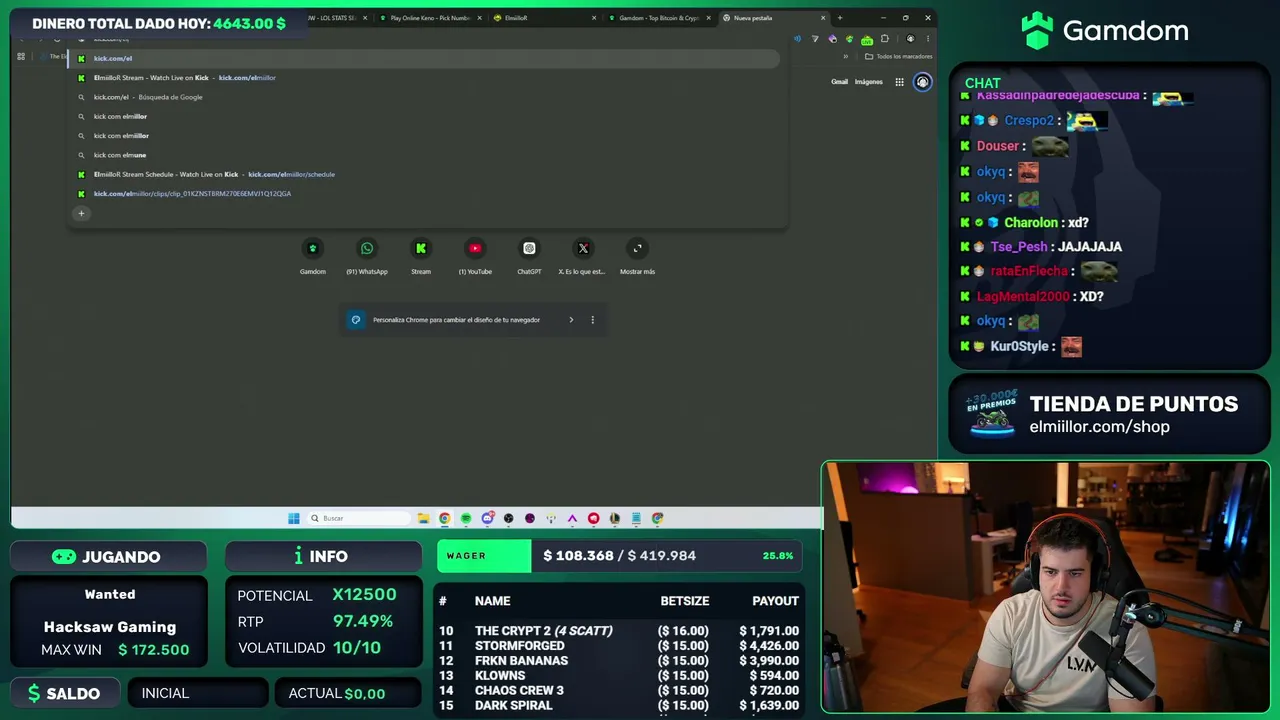Click the X12500 potential value
Viewport: 1280px width, 720px height.
(364, 595)
